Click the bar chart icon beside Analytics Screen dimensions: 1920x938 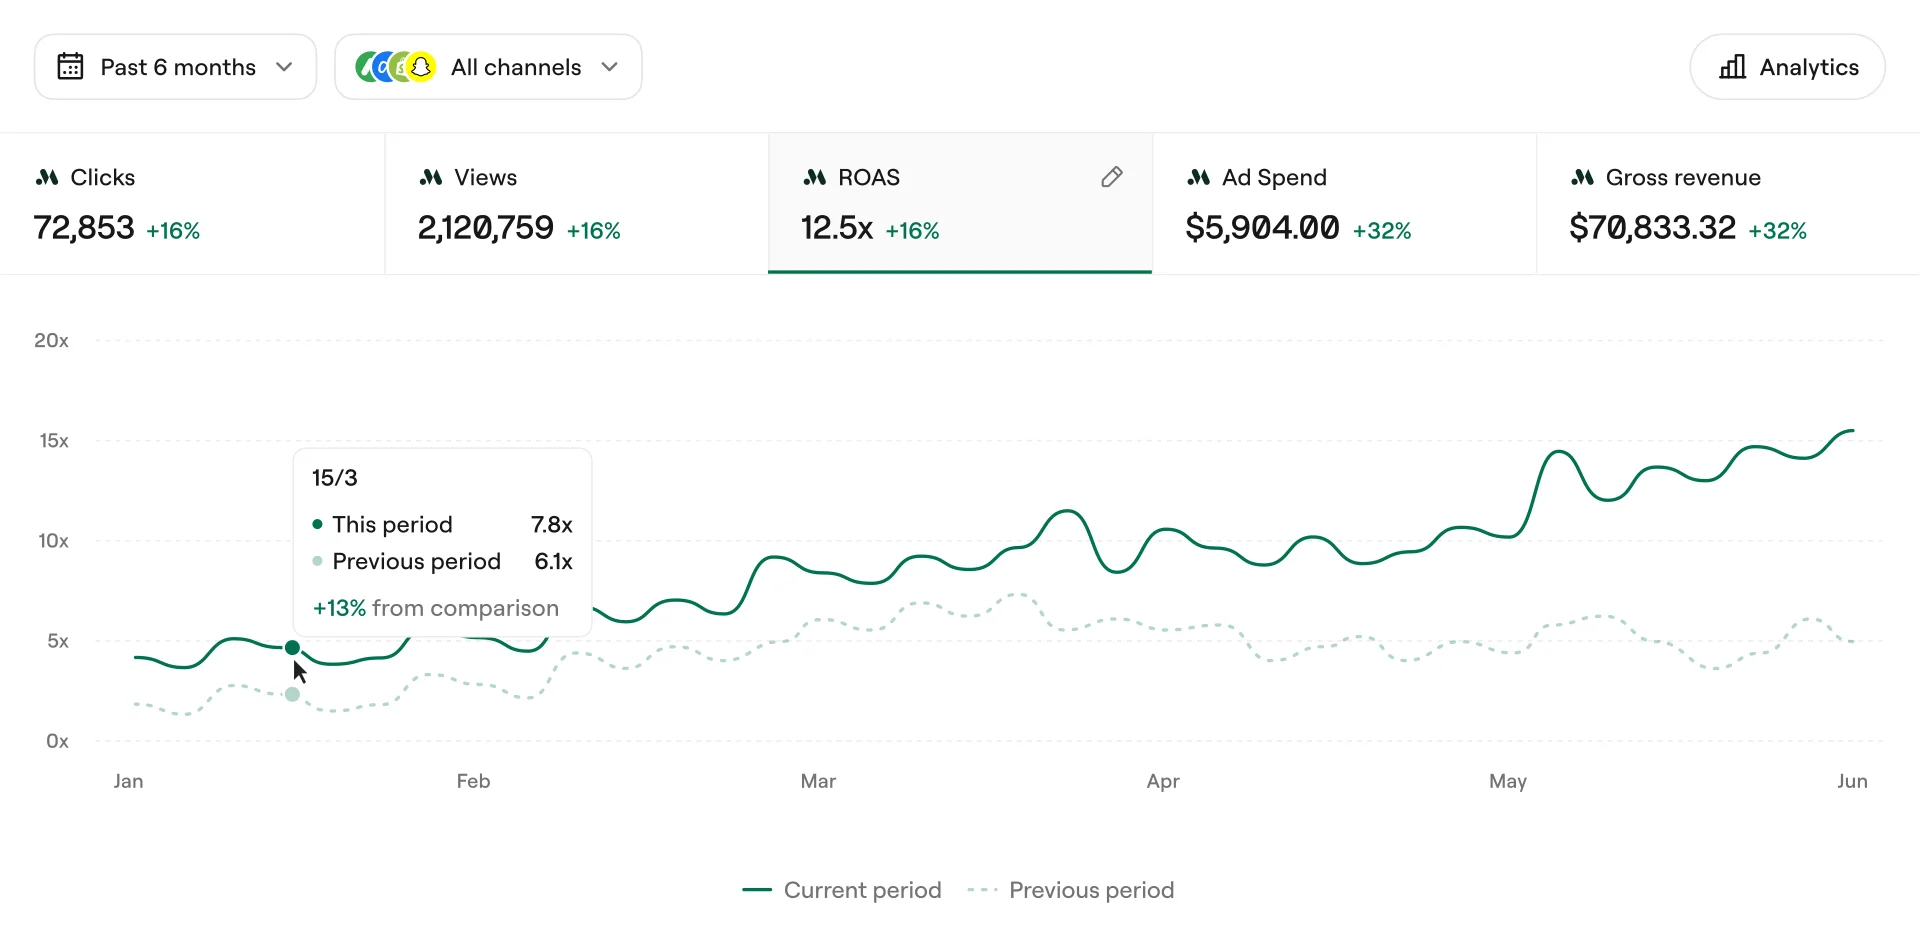click(1732, 67)
